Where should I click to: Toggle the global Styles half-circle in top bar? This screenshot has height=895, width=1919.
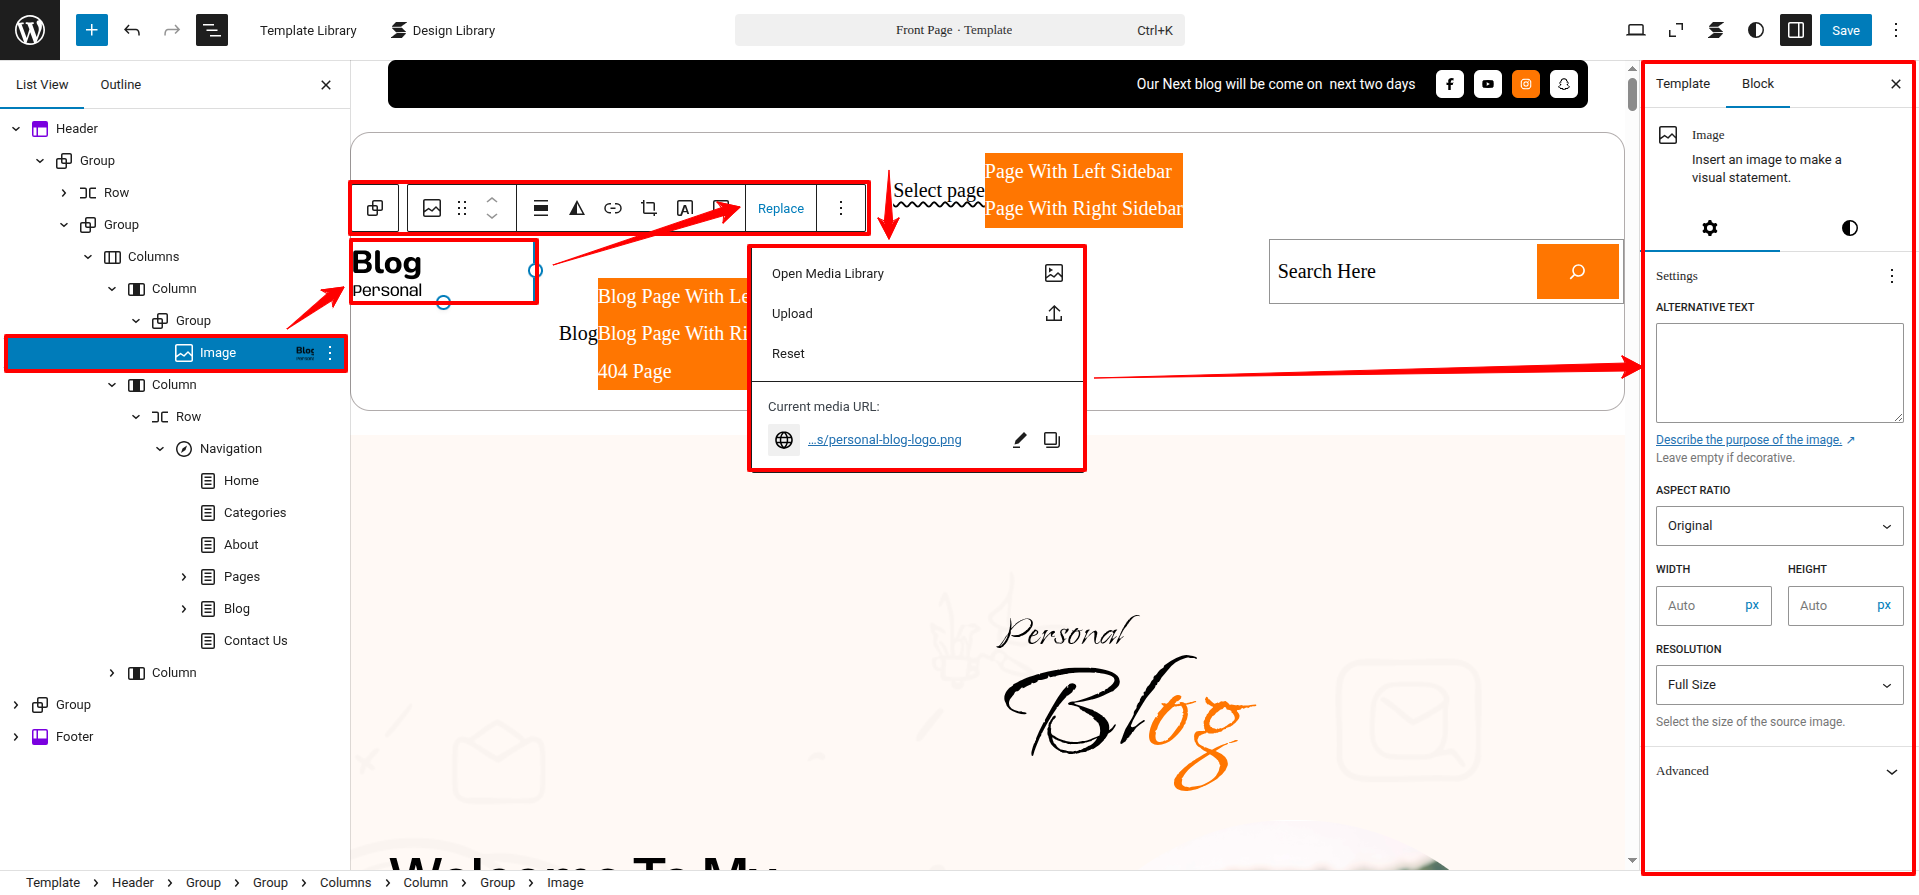[x=1755, y=30]
